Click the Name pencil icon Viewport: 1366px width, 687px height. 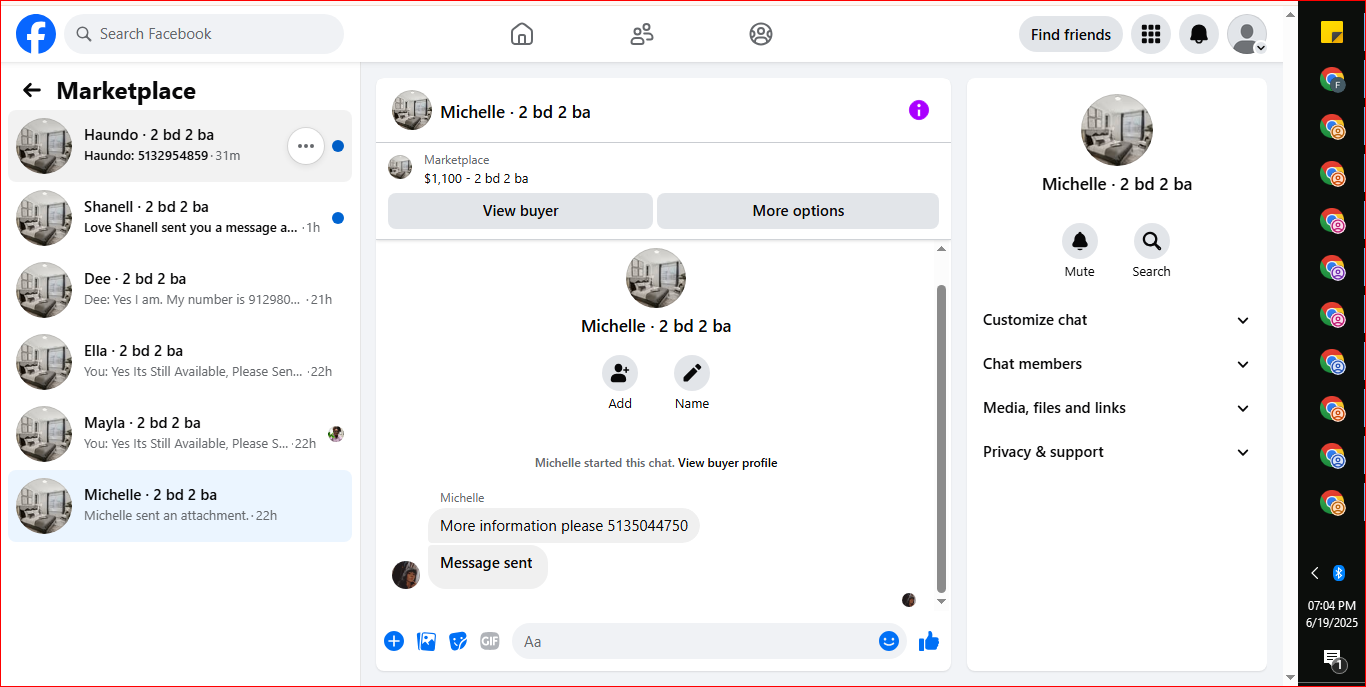(x=692, y=374)
